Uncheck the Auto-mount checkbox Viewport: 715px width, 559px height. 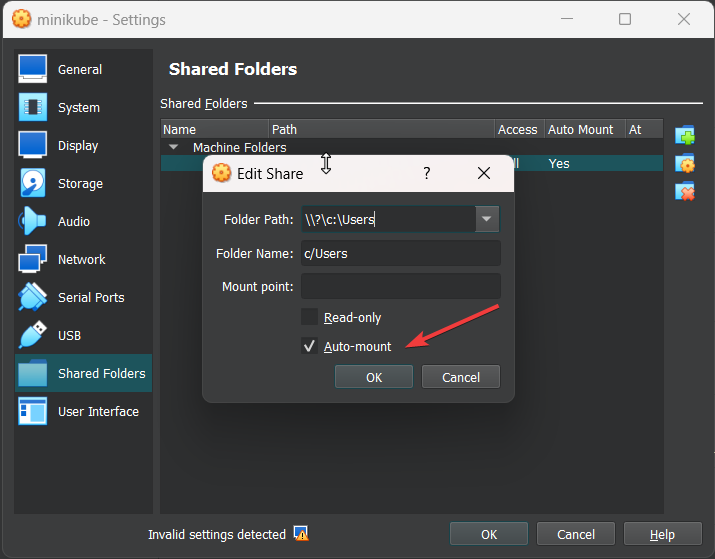point(310,346)
